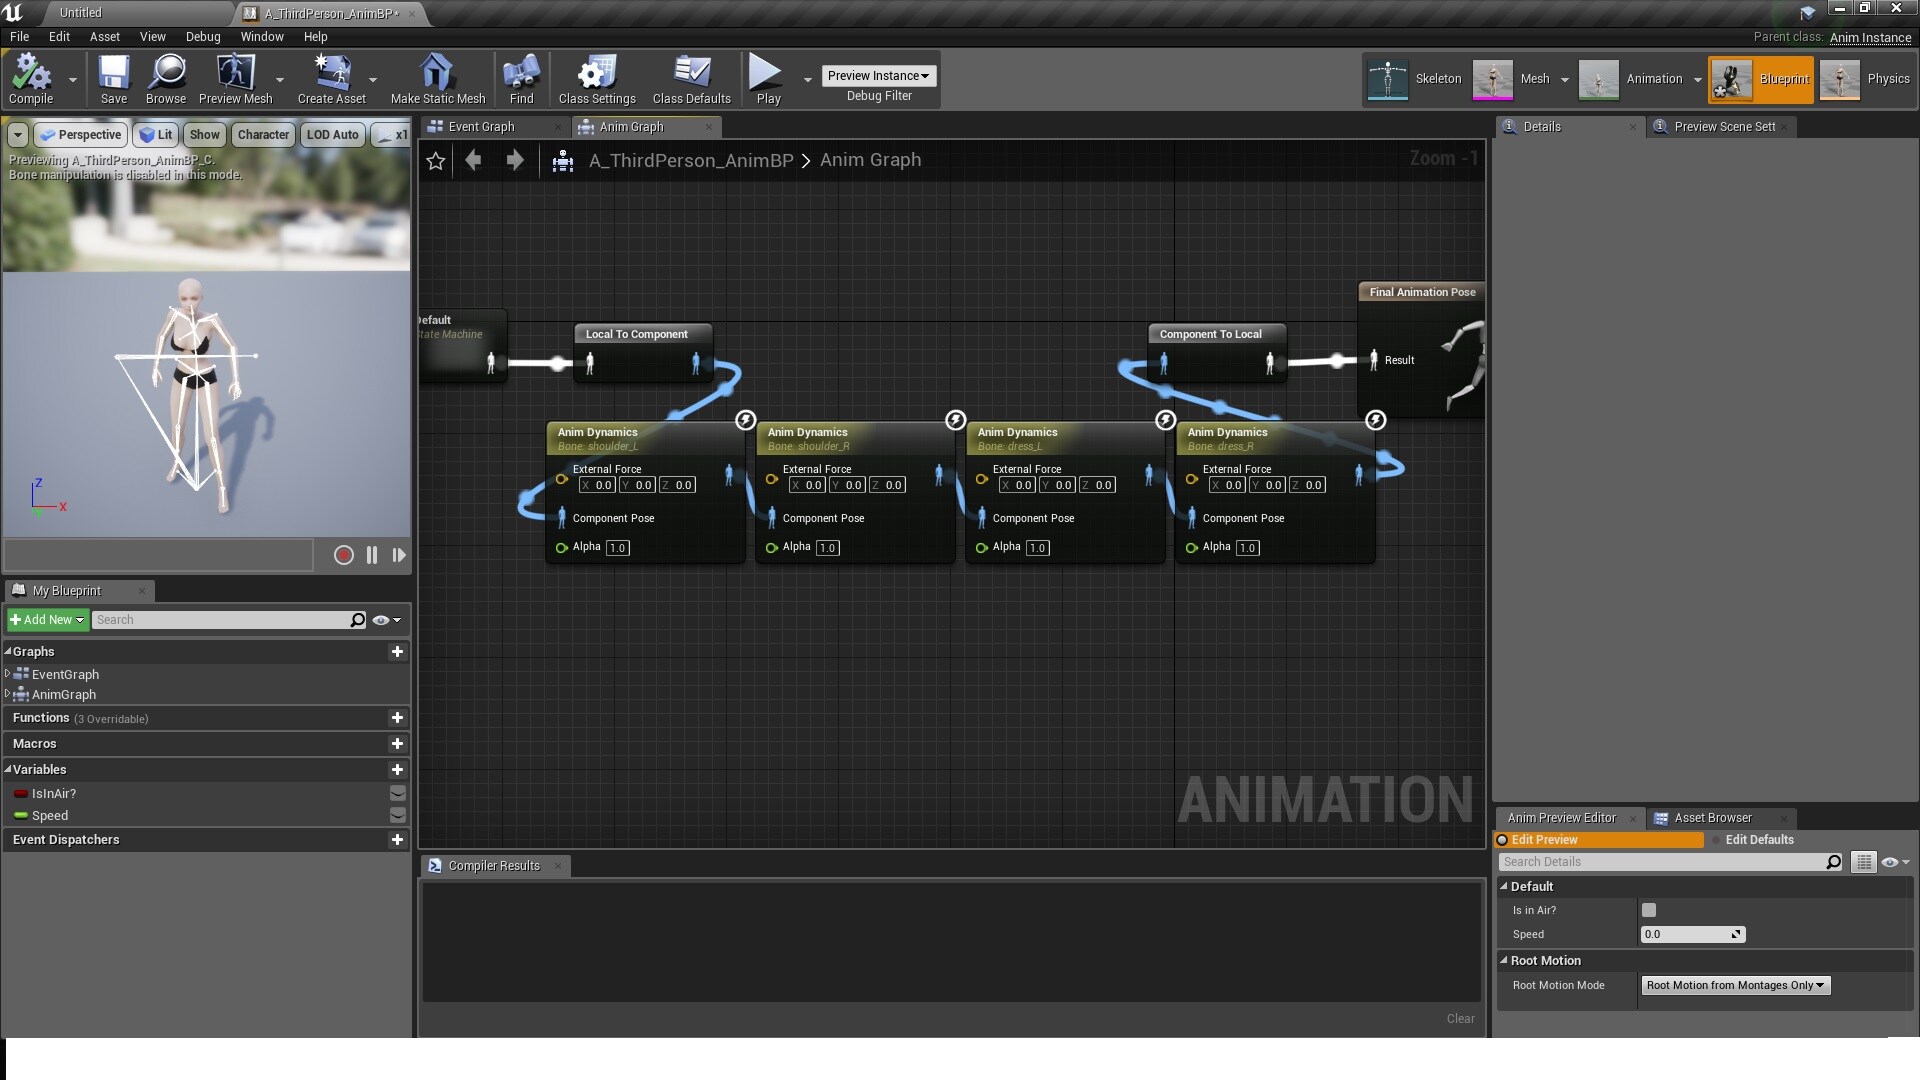Open the Preview Instance debug dropdown
The image size is (1920, 1080).
coord(878,76)
